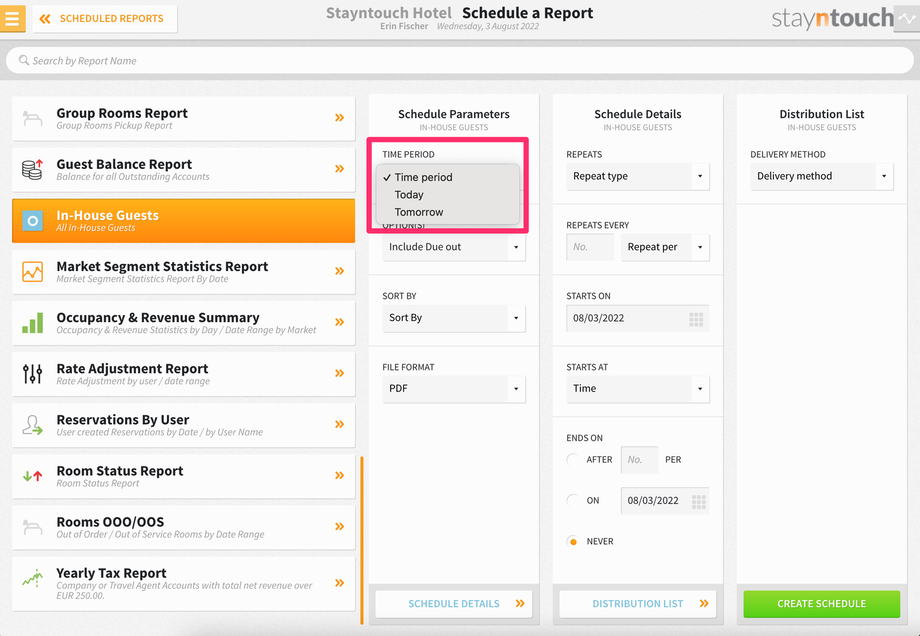
Task: Click the Schedule Details button
Action: click(x=454, y=604)
